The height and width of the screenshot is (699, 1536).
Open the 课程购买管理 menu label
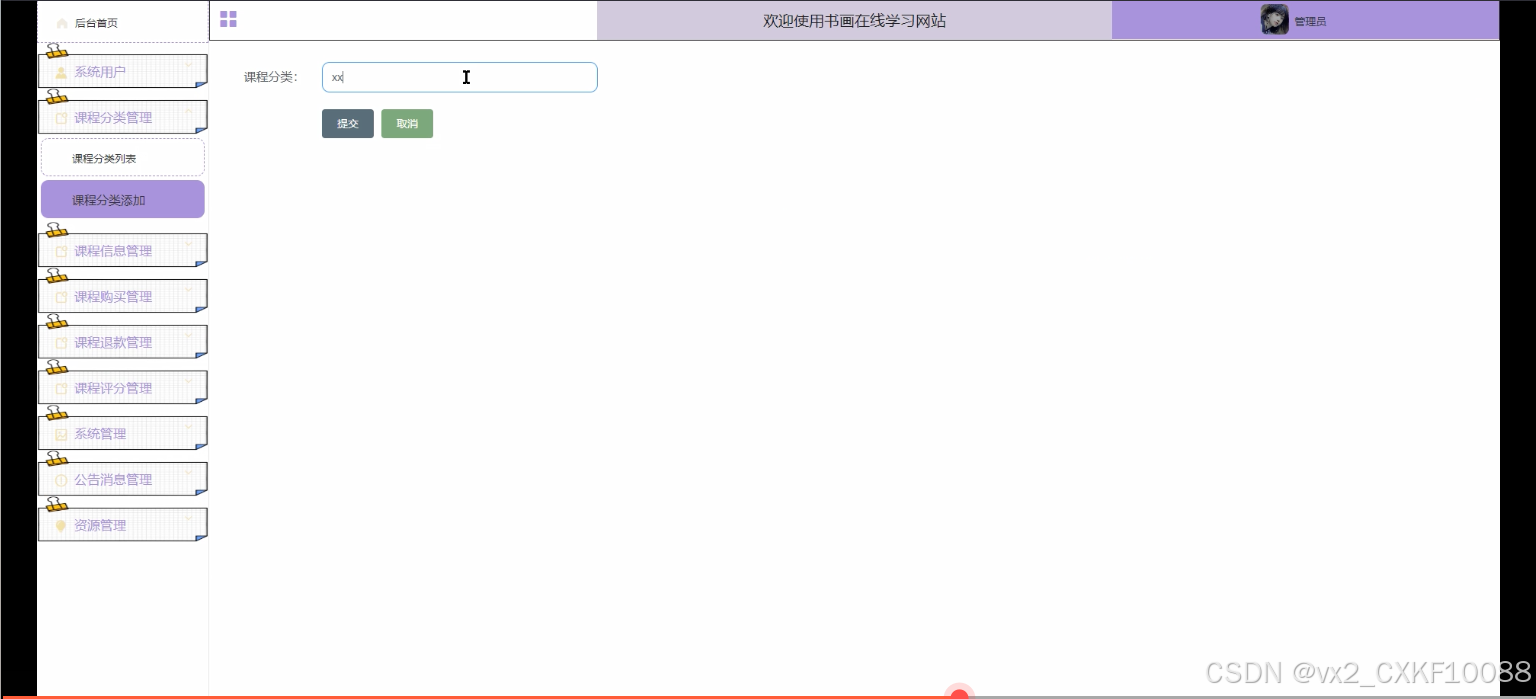click(x=113, y=297)
